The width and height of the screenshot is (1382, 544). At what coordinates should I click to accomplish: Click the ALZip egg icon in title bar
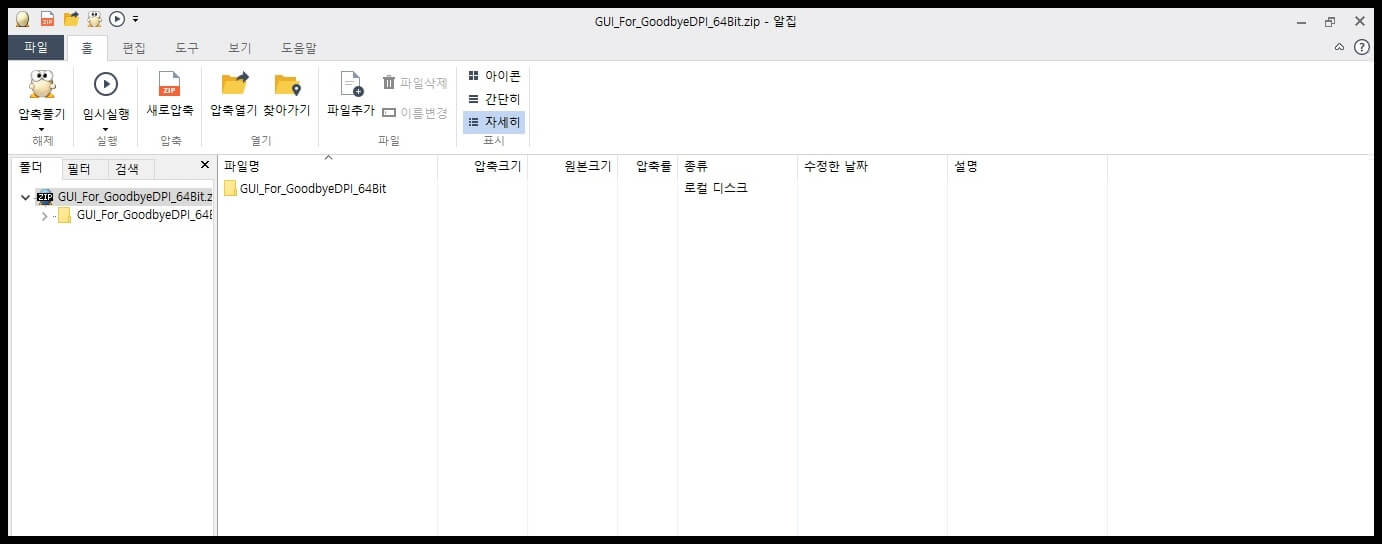point(22,19)
